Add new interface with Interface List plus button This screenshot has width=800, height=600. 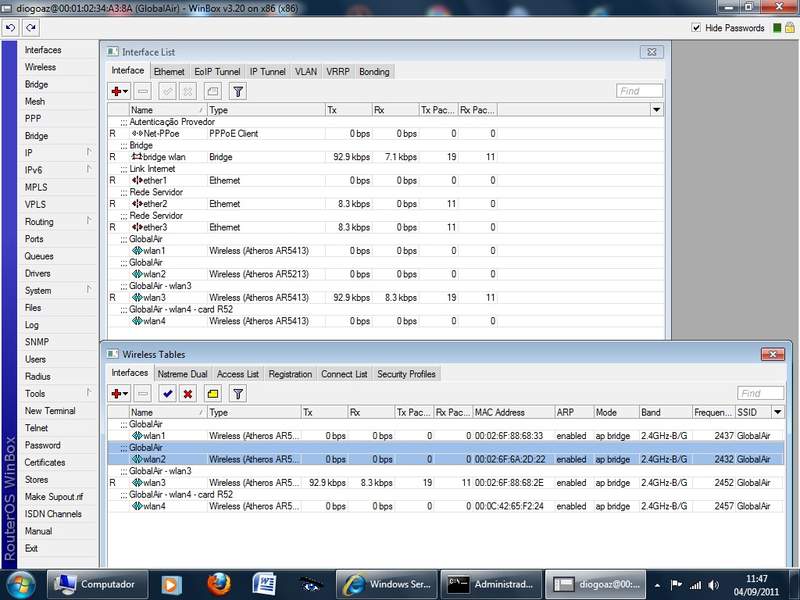pos(119,91)
